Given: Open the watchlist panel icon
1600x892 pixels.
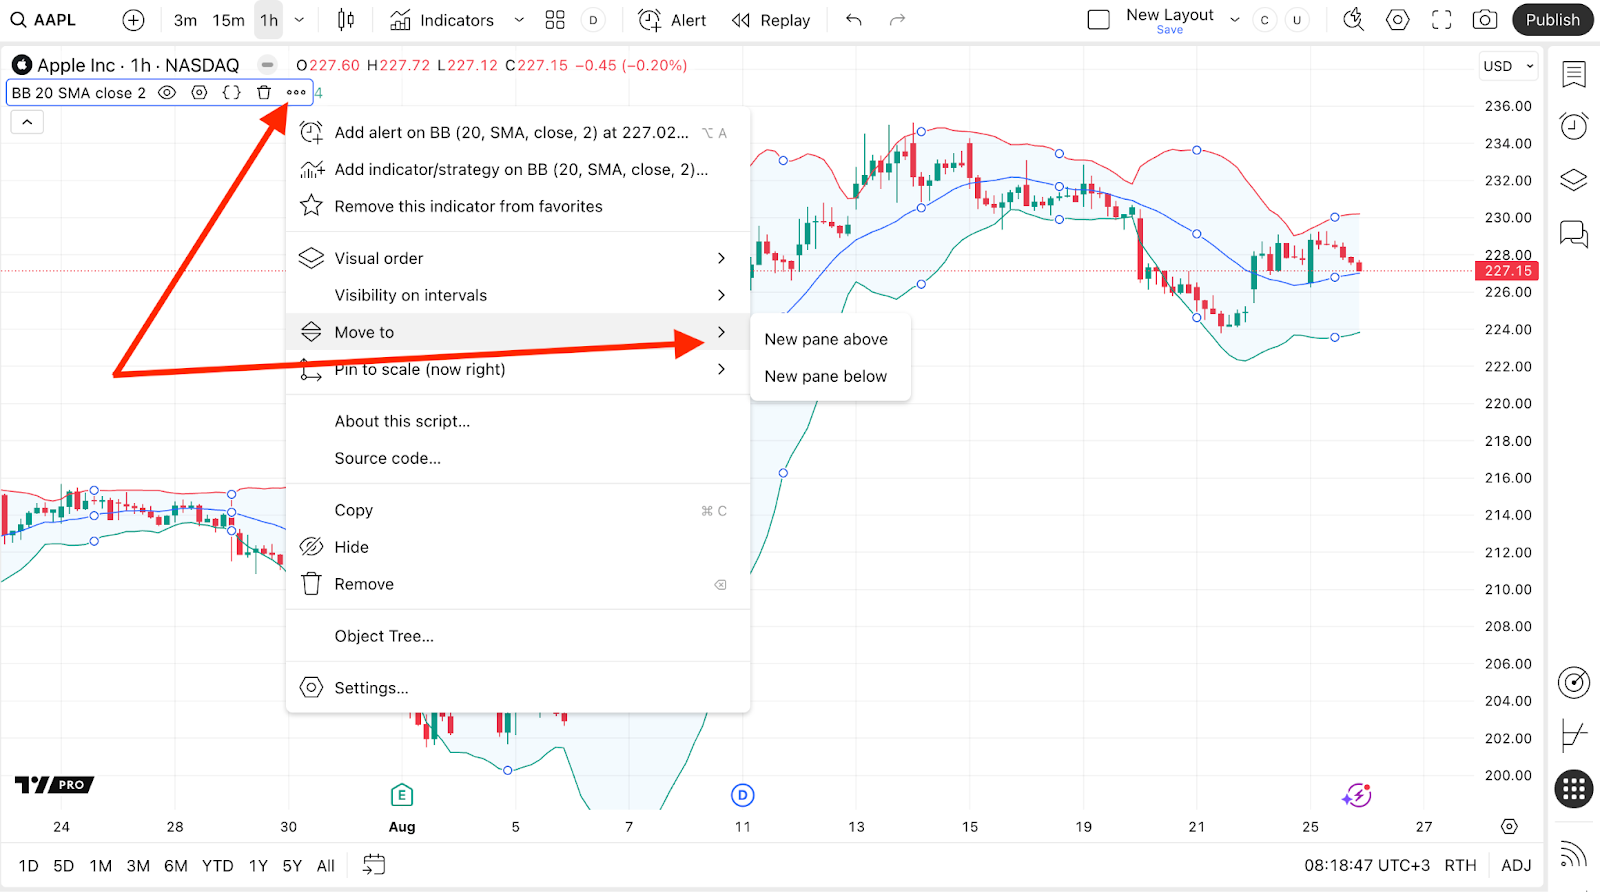Looking at the screenshot, I should pyautogui.click(x=1574, y=73).
